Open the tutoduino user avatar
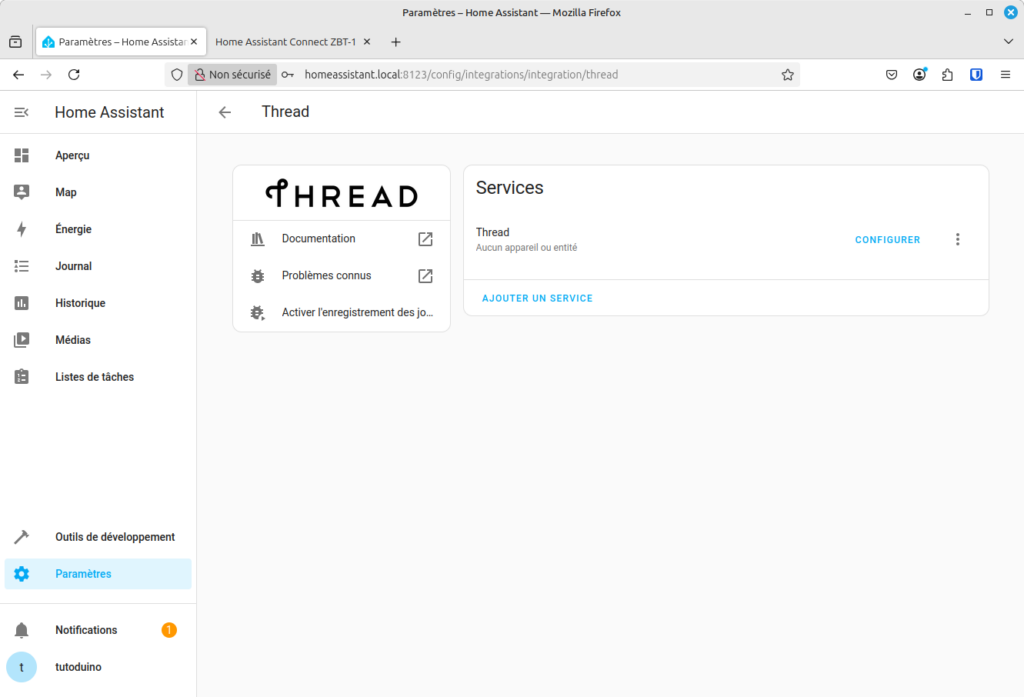This screenshot has width=1024, height=697. coord(22,667)
